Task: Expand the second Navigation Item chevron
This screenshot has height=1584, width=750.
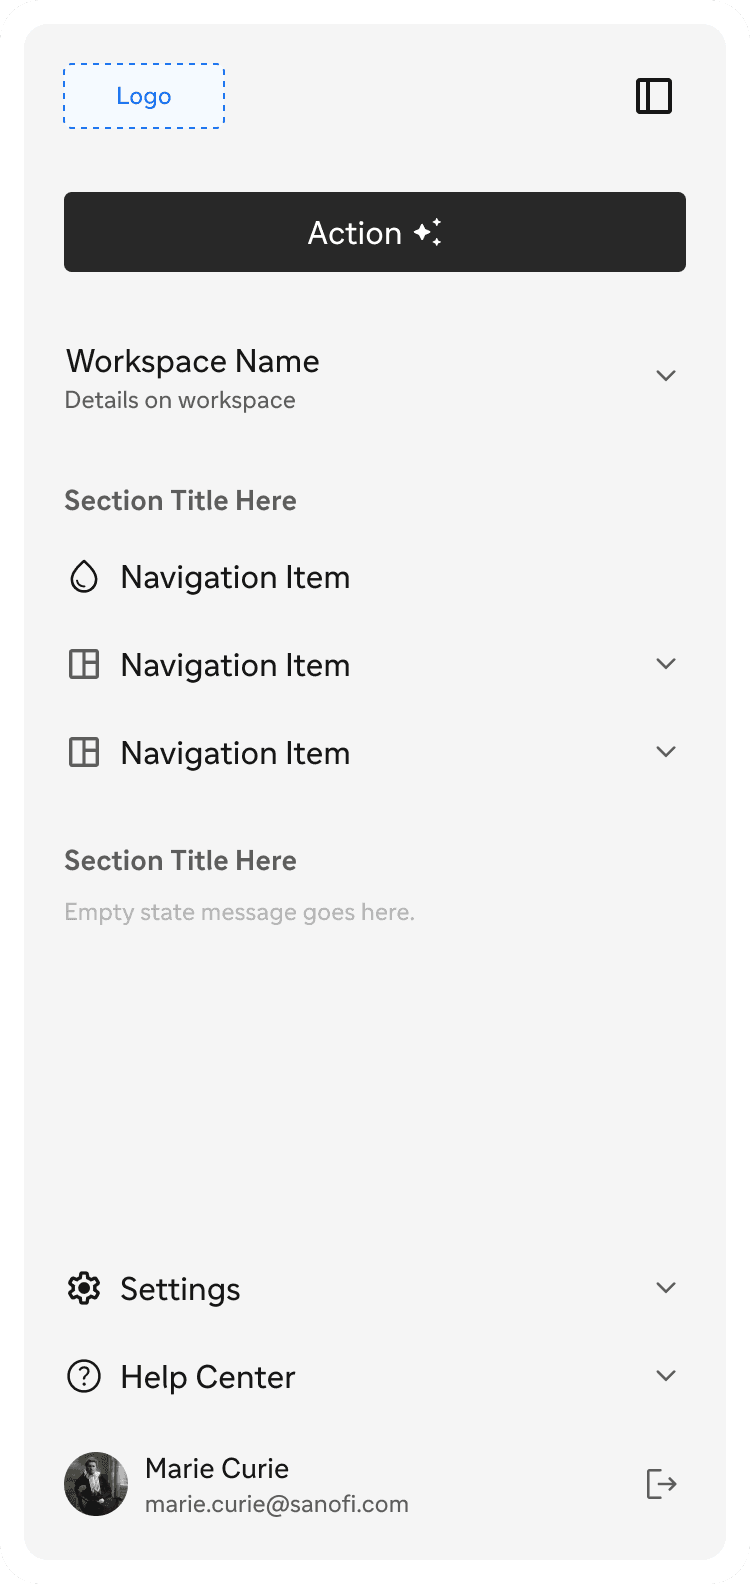Action: coord(666,664)
